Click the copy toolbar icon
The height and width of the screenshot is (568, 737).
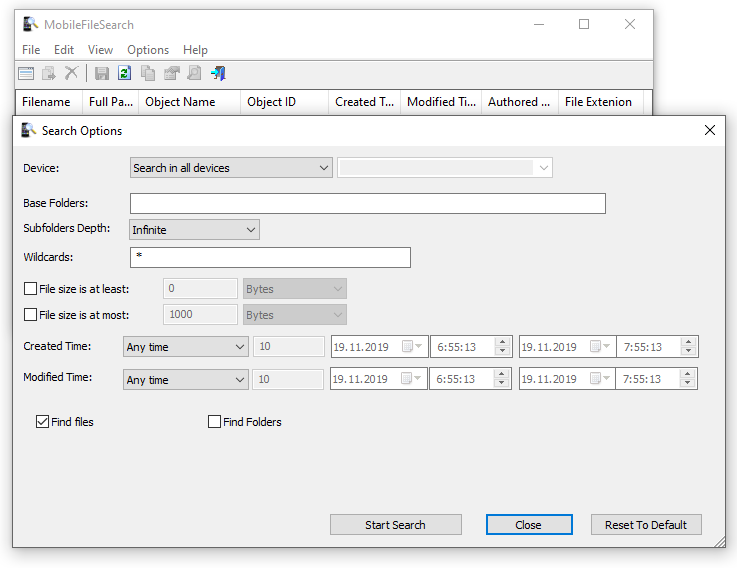(148, 73)
